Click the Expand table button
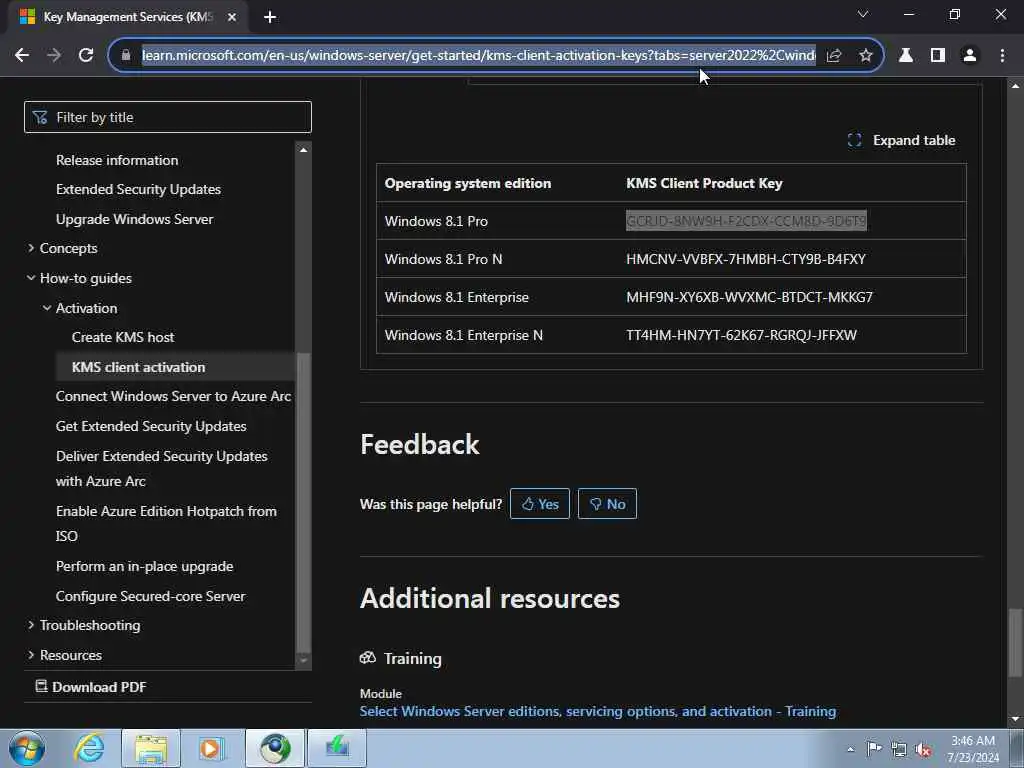Screen dimensions: 1024x768 (901, 140)
